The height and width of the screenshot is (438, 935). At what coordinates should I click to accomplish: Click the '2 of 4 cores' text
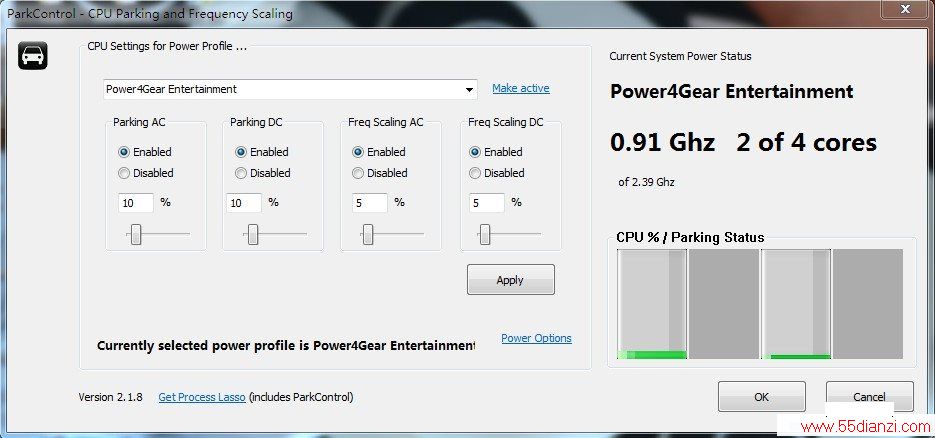(x=806, y=143)
